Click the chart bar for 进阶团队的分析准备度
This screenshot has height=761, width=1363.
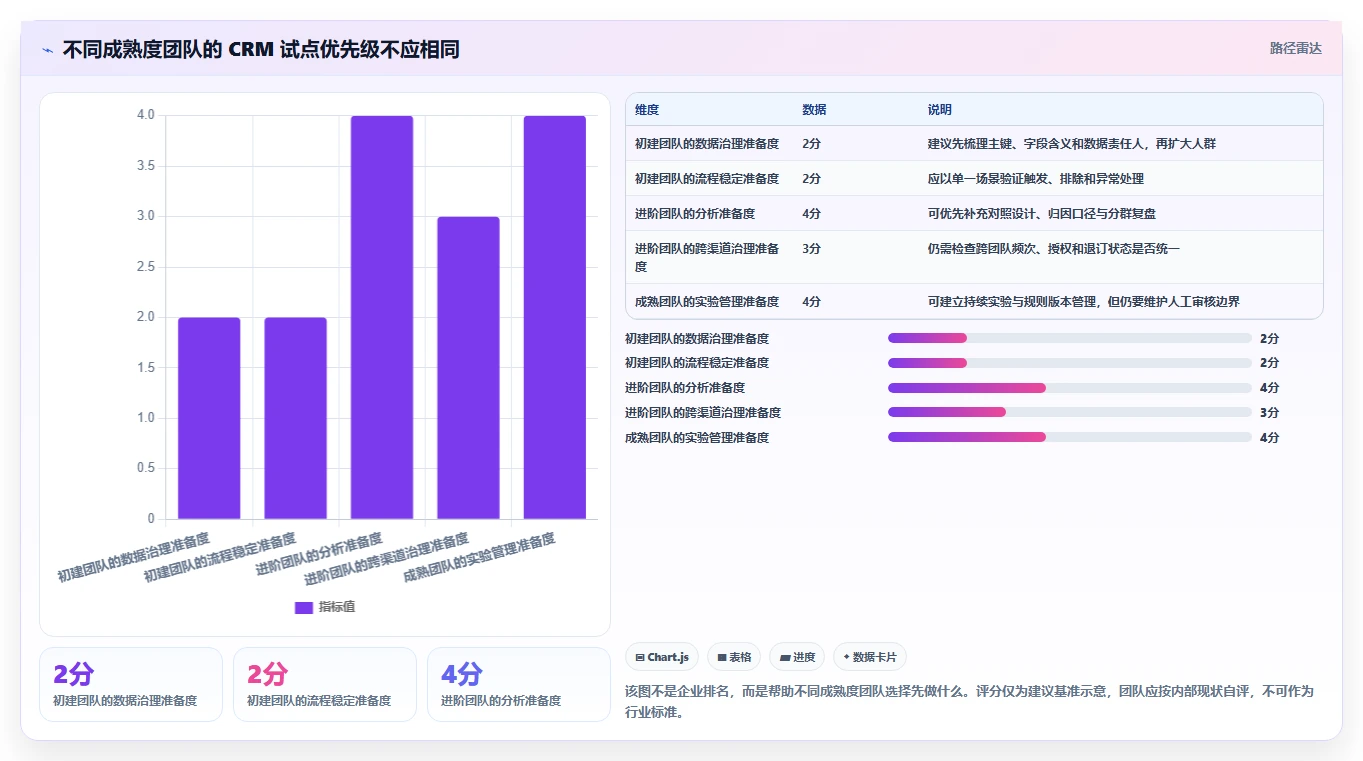(382, 317)
